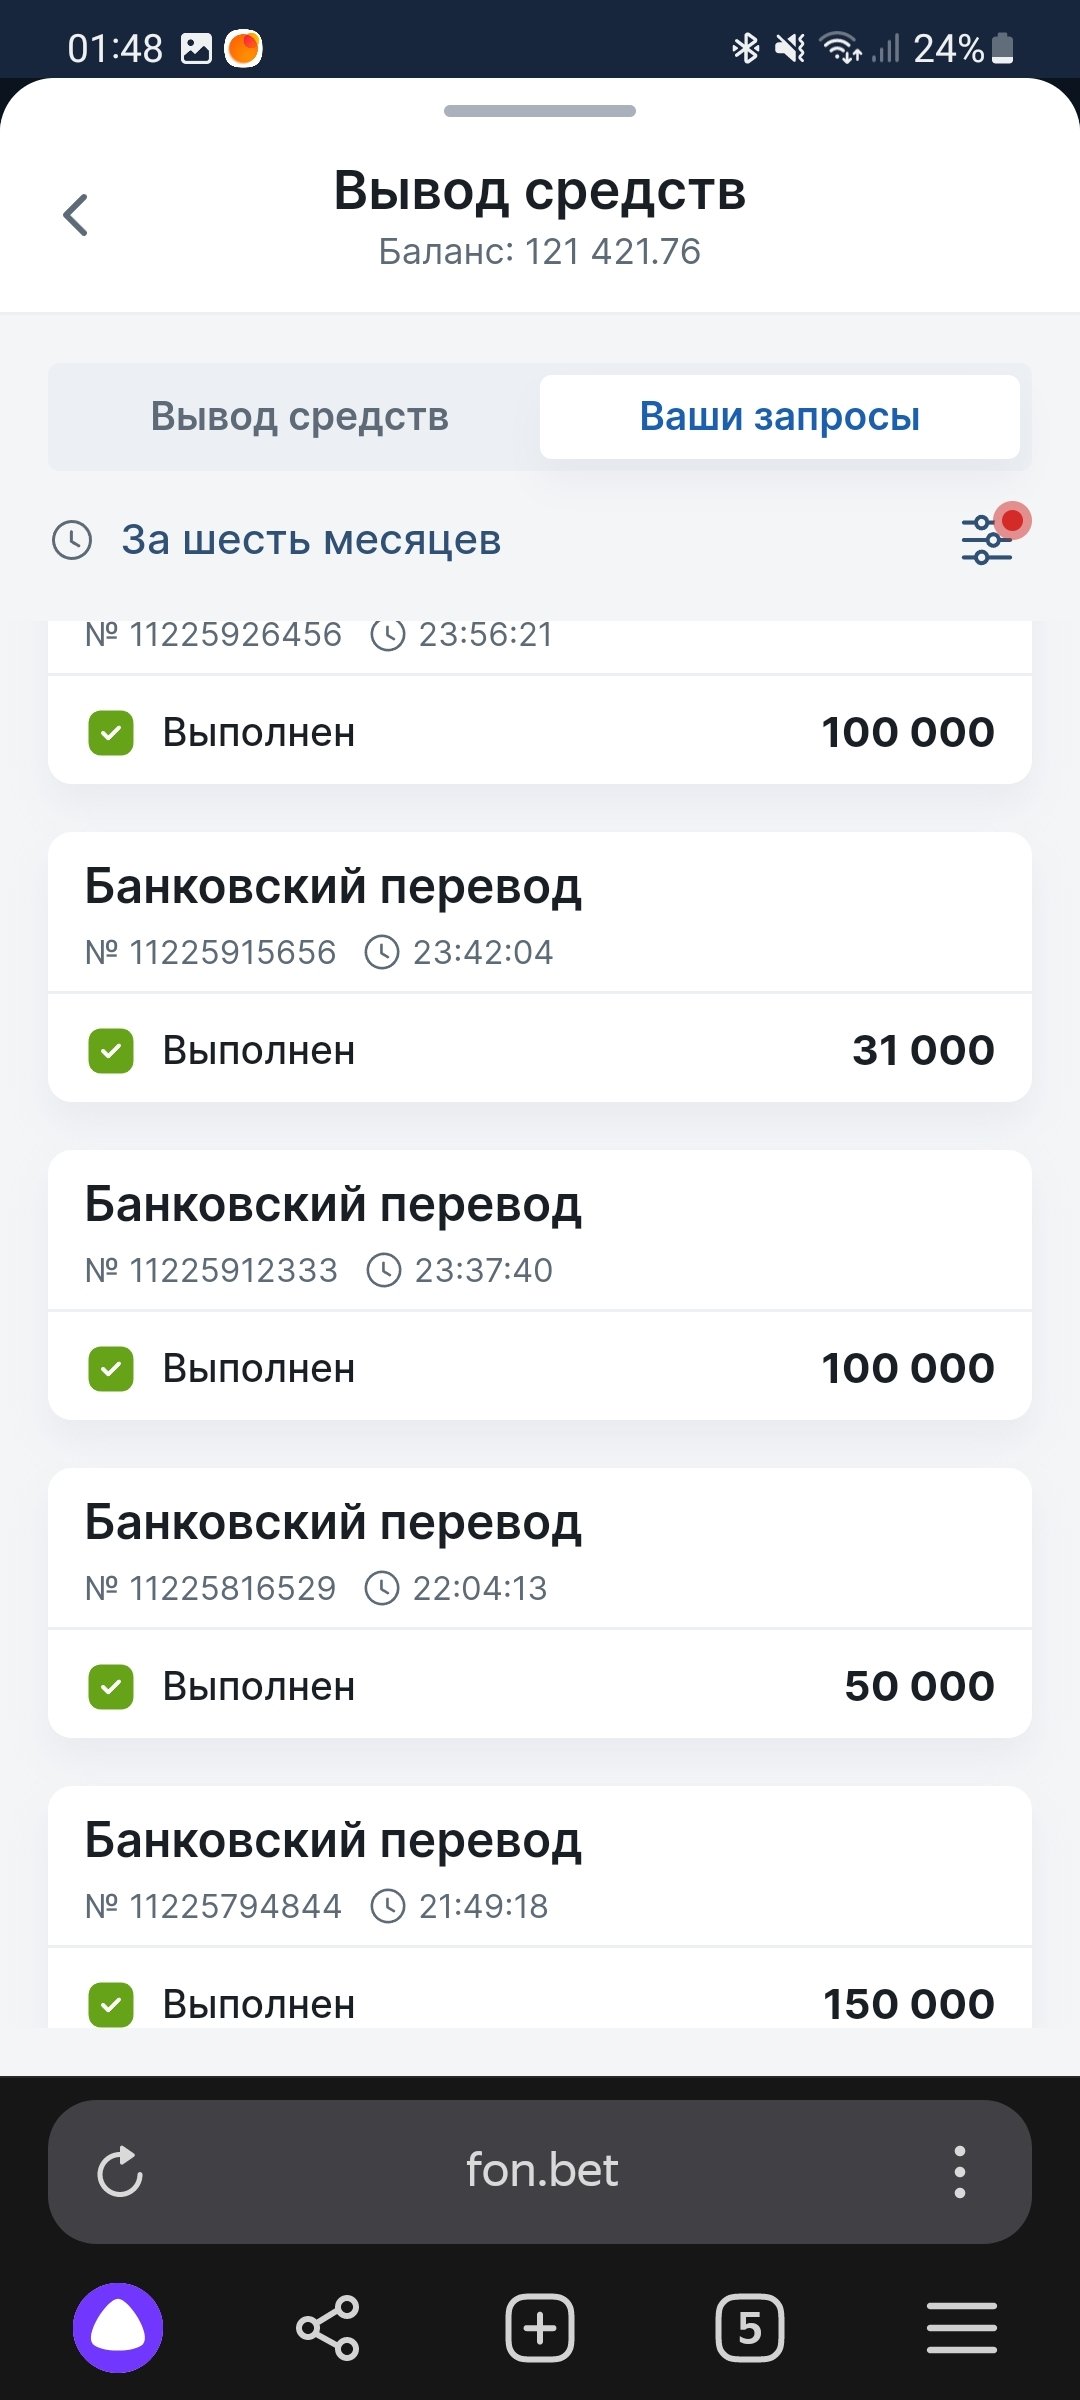1080x2400 pixels.
Task: Expand the 'За шесть месяцев' period selector
Action: 310,541
